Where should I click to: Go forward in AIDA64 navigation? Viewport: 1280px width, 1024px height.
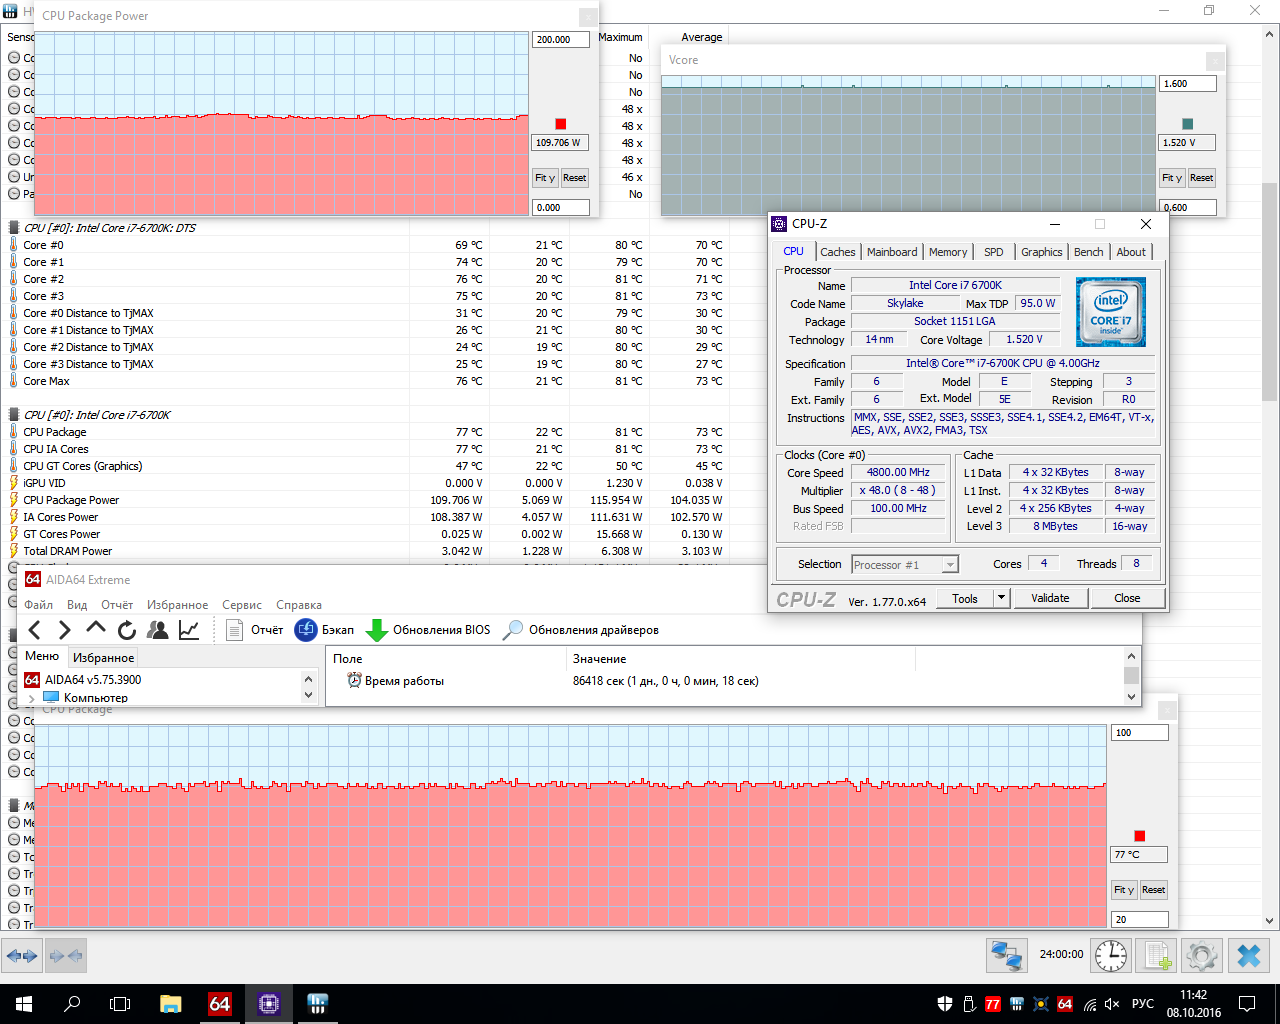click(65, 630)
